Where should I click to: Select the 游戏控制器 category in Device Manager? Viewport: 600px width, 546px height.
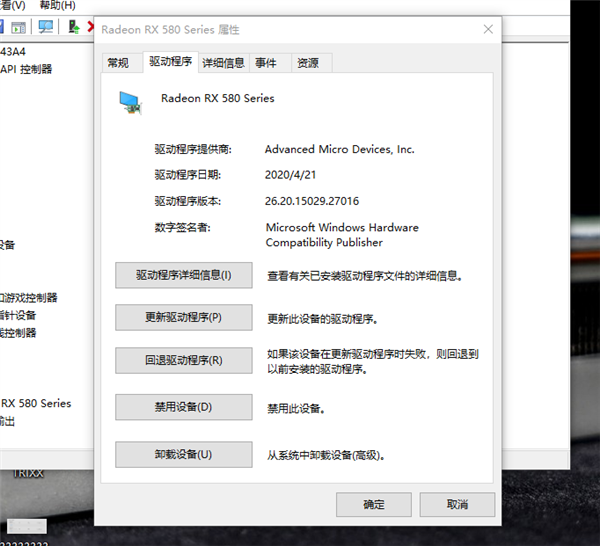[29, 298]
